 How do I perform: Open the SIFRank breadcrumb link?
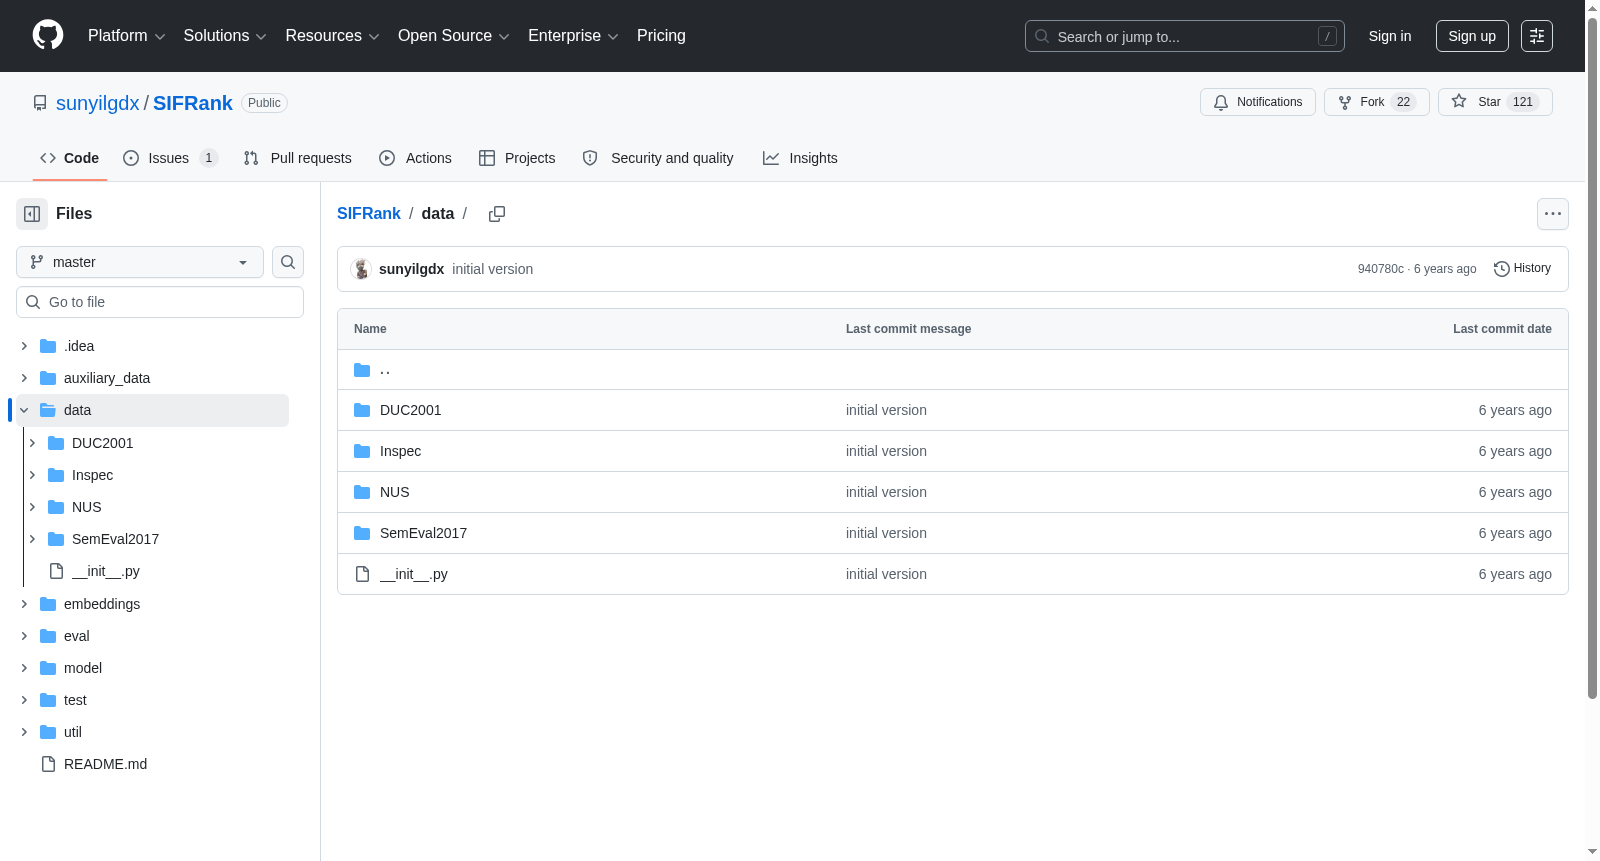(x=368, y=214)
